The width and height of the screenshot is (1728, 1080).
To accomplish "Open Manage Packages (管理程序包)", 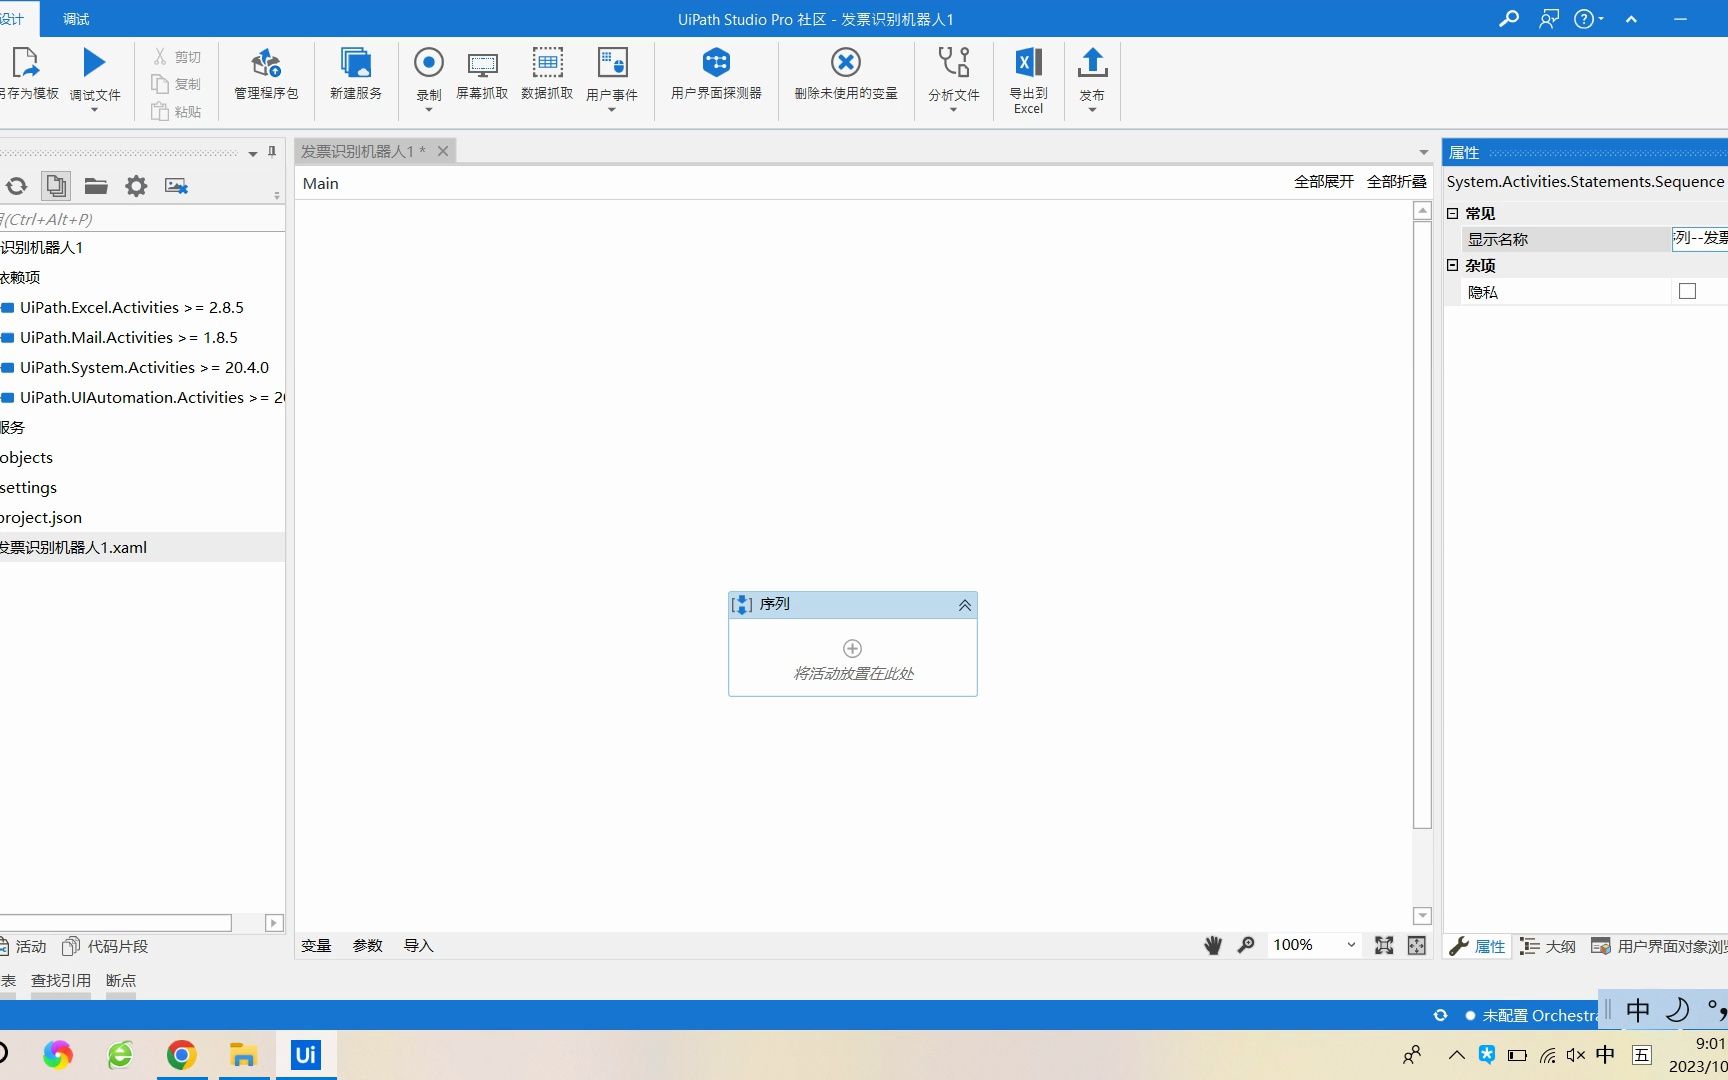I will pos(266,74).
